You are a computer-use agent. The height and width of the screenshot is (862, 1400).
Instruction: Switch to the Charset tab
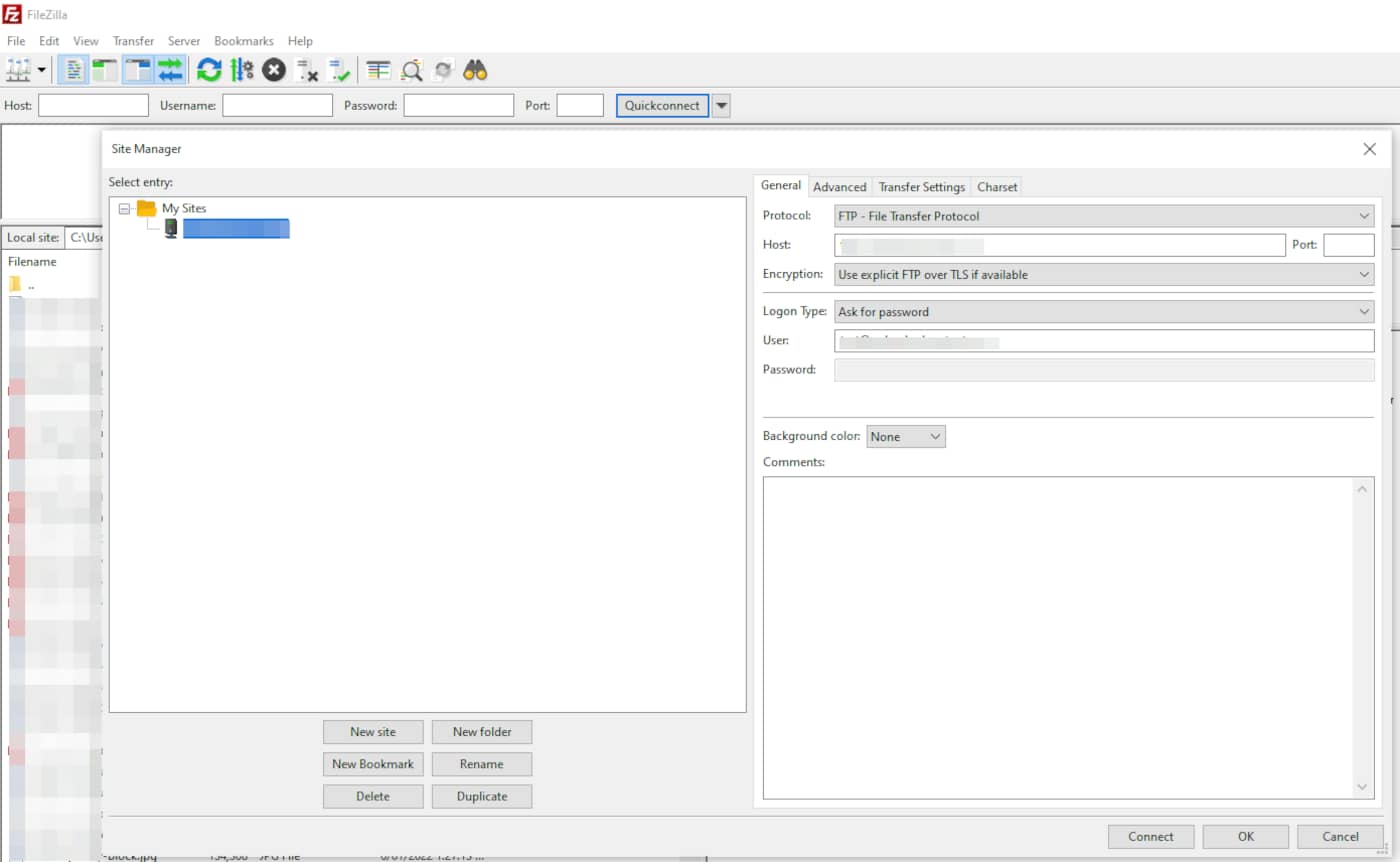point(997,187)
